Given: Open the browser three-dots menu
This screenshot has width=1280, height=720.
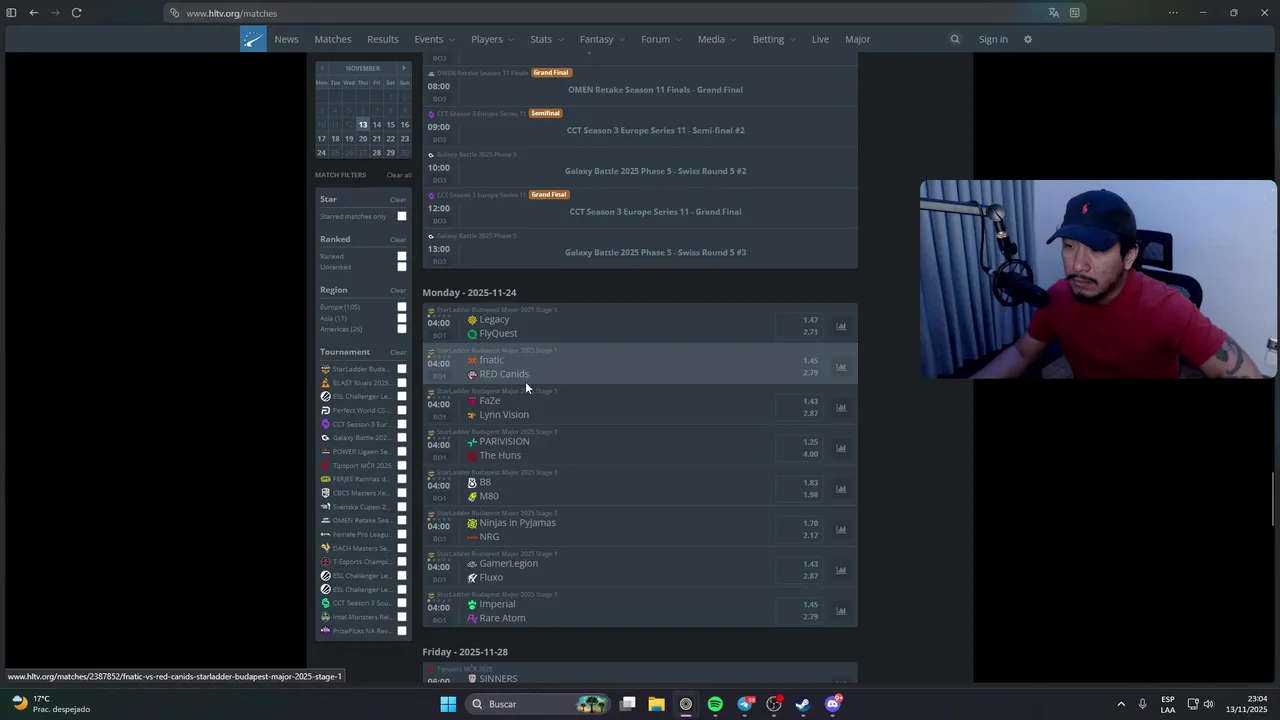Looking at the screenshot, I should [x=1173, y=13].
